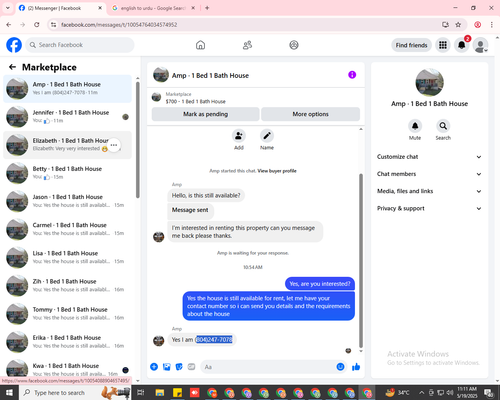Image resolution: width=500 pixels, height=400 pixels.
Task: Open the Carmel conversation
Action: point(67,229)
